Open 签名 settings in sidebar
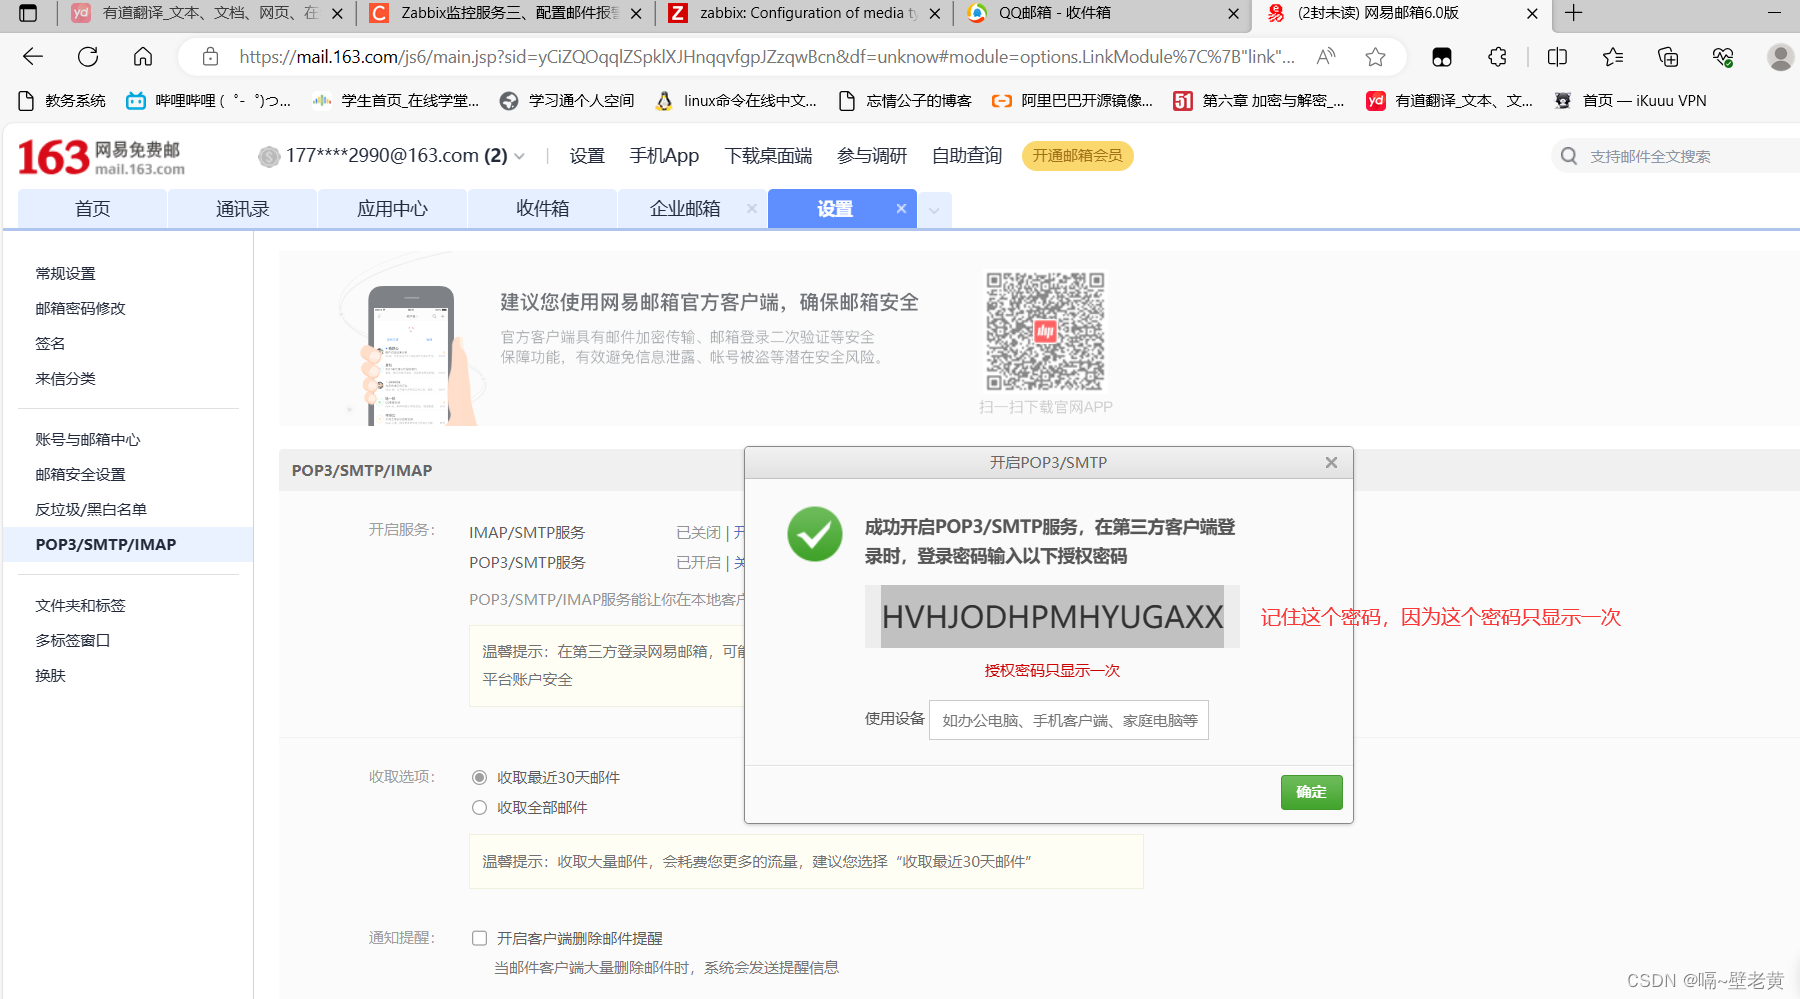The width and height of the screenshot is (1800, 999). pyautogui.click(x=50, y=343)
